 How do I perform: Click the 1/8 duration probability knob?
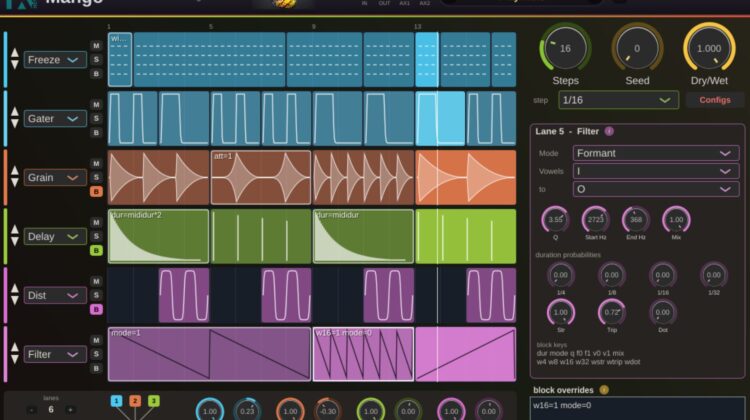pos(612,275)
